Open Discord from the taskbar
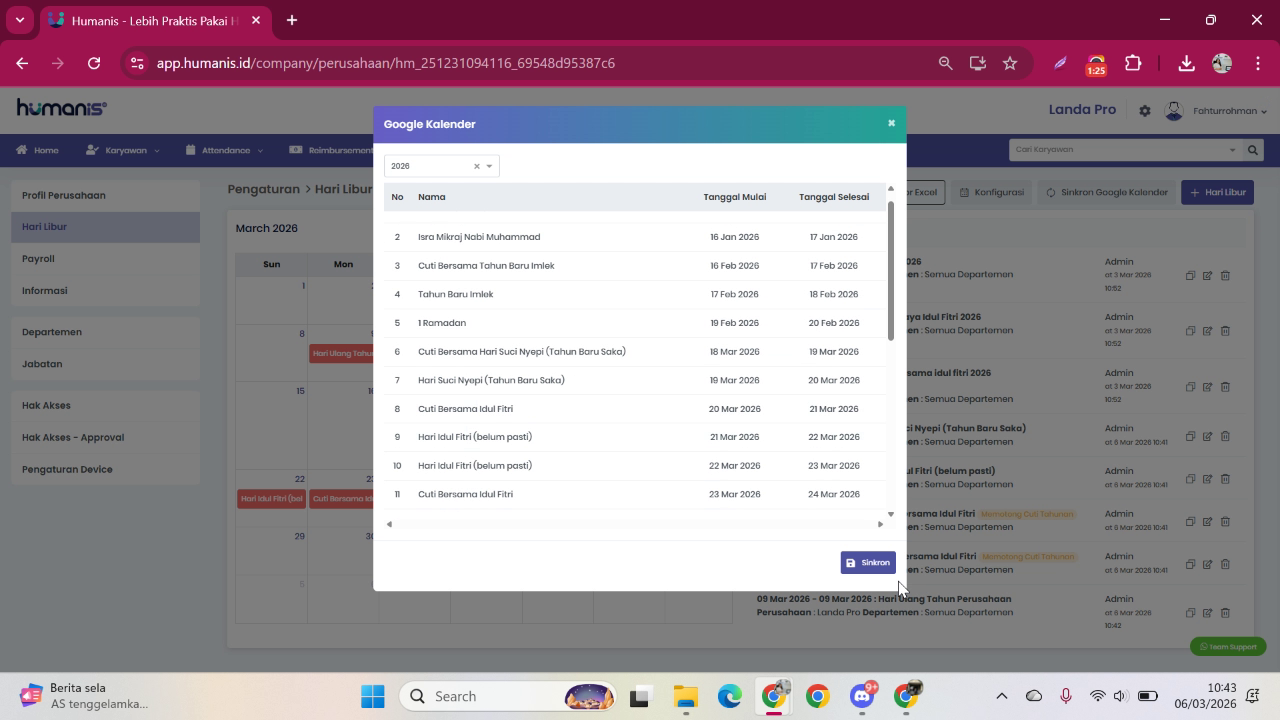The height and width of the screenshot is (720, 1280). pyautogui.click(x=862, y=696)
